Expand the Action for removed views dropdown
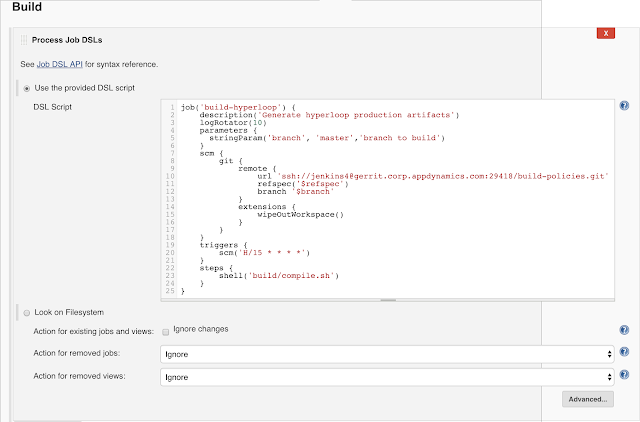 tap(386, 377)
